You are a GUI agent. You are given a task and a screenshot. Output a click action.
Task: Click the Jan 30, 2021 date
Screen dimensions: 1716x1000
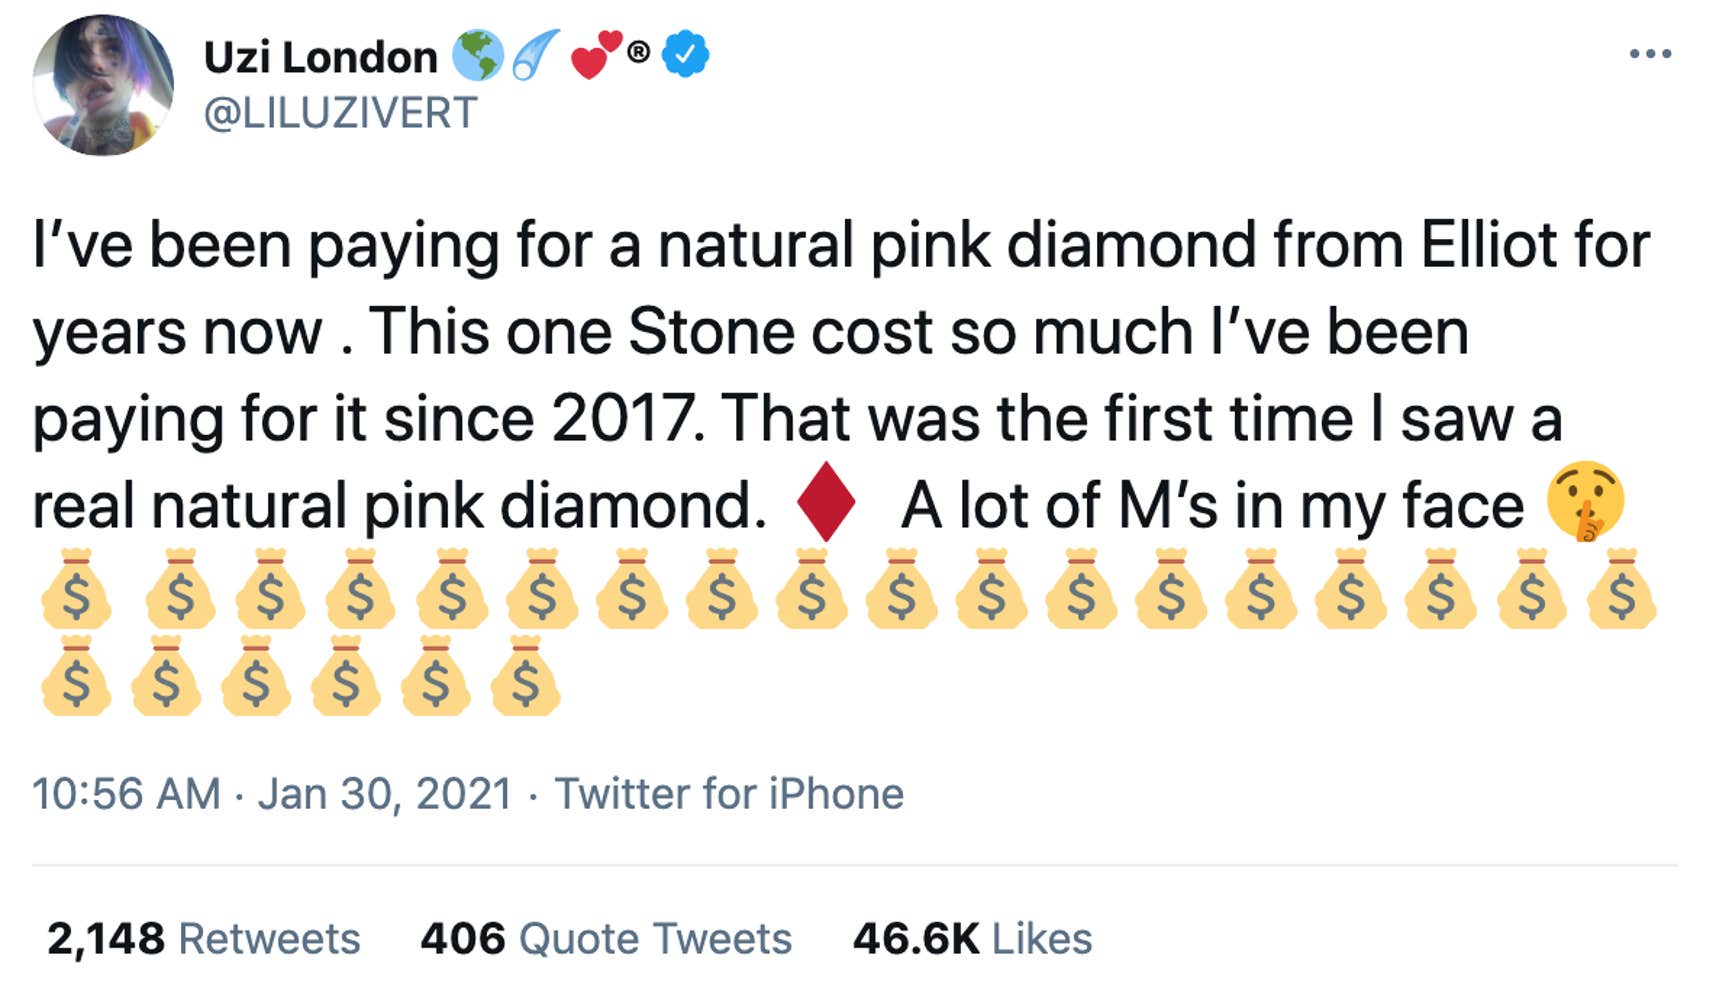click(x=385, y=794)
